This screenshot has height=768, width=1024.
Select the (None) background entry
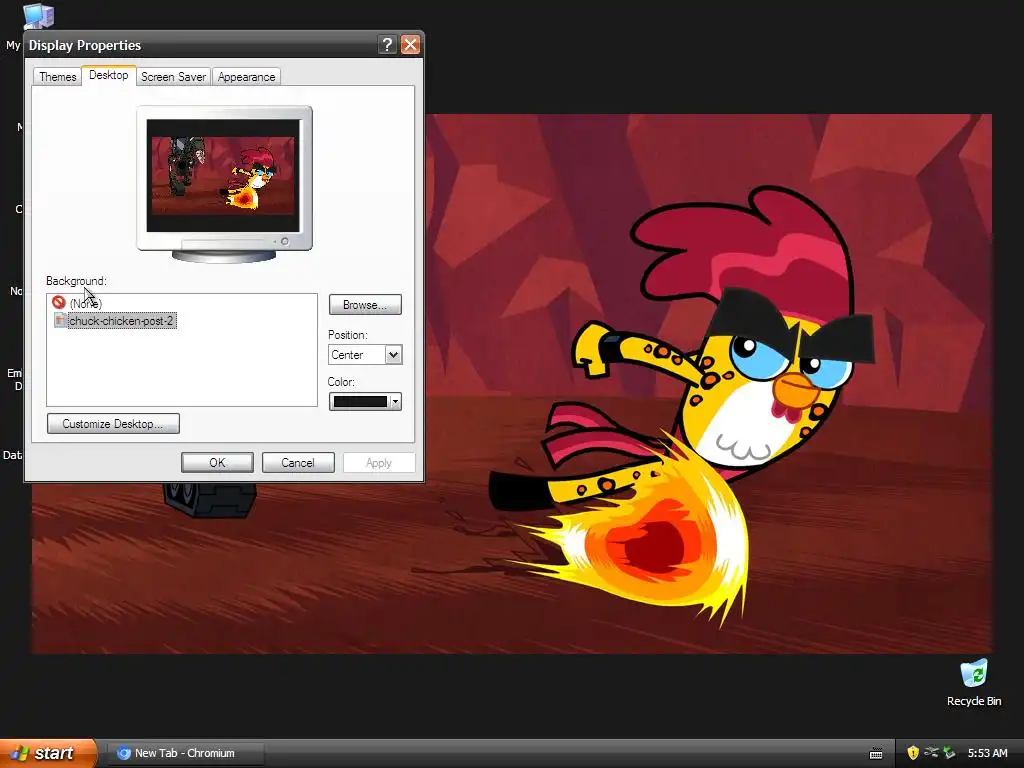86,303
